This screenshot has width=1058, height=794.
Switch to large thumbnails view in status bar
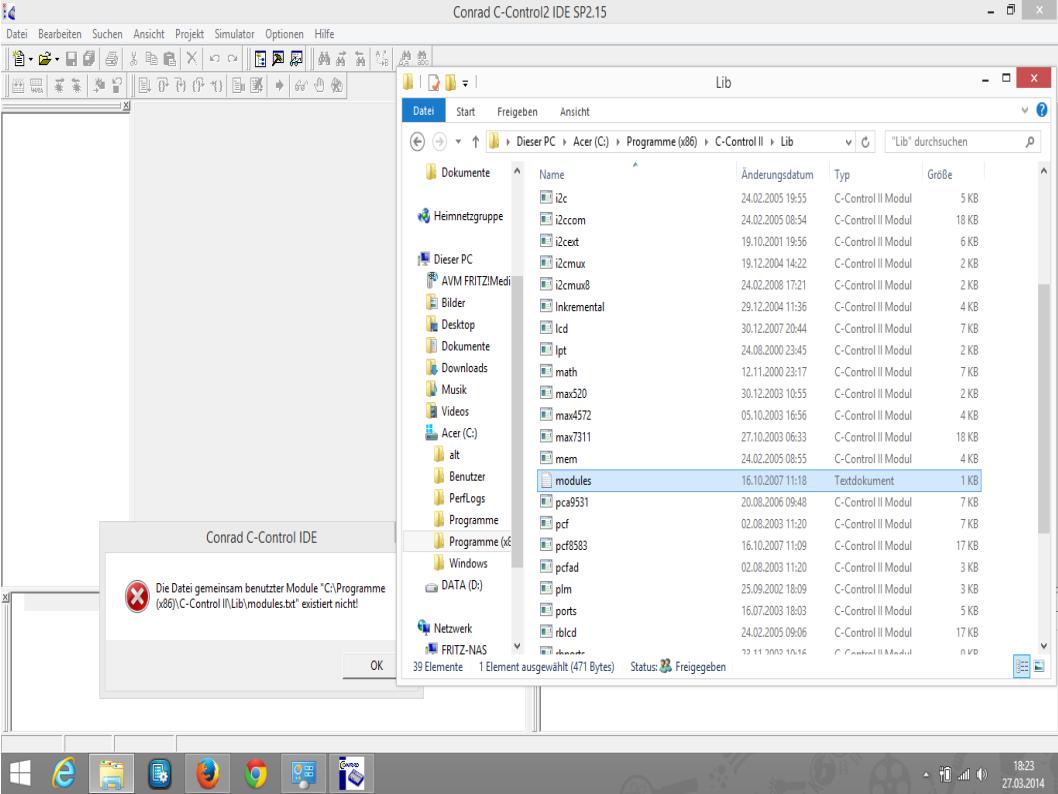(x=1040, y=666)
